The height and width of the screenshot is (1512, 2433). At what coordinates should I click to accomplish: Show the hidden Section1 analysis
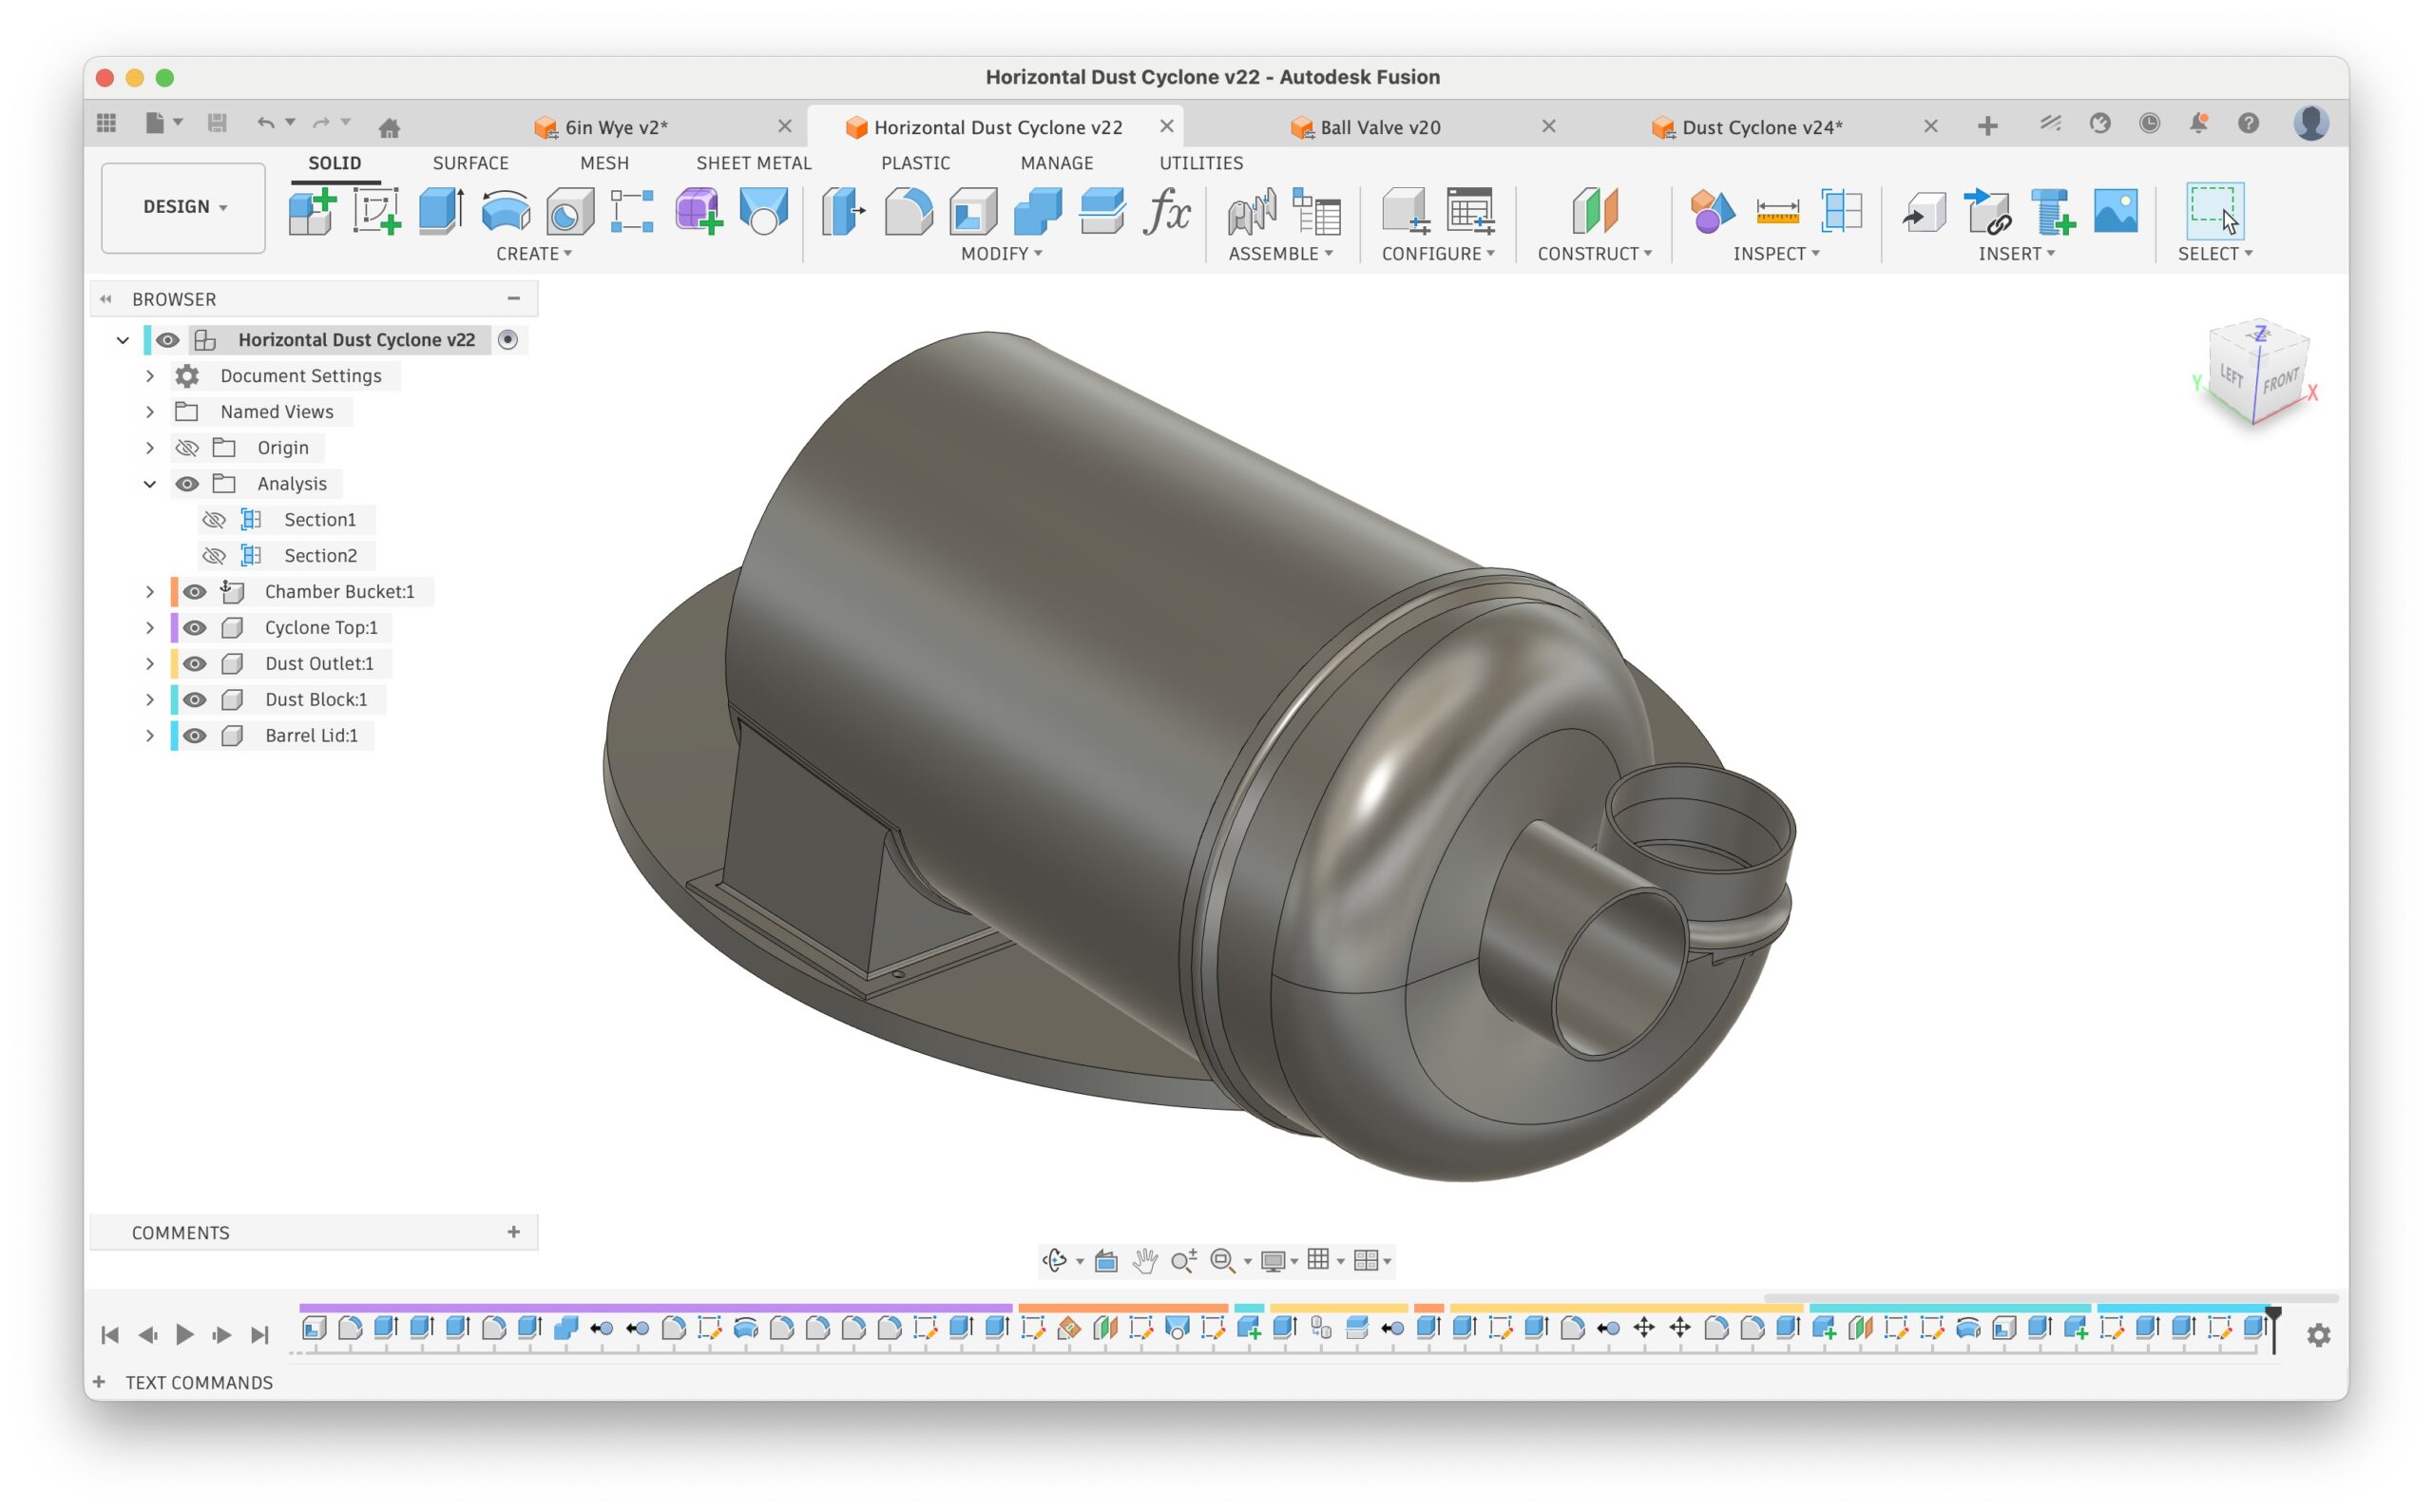pos(214,520)
